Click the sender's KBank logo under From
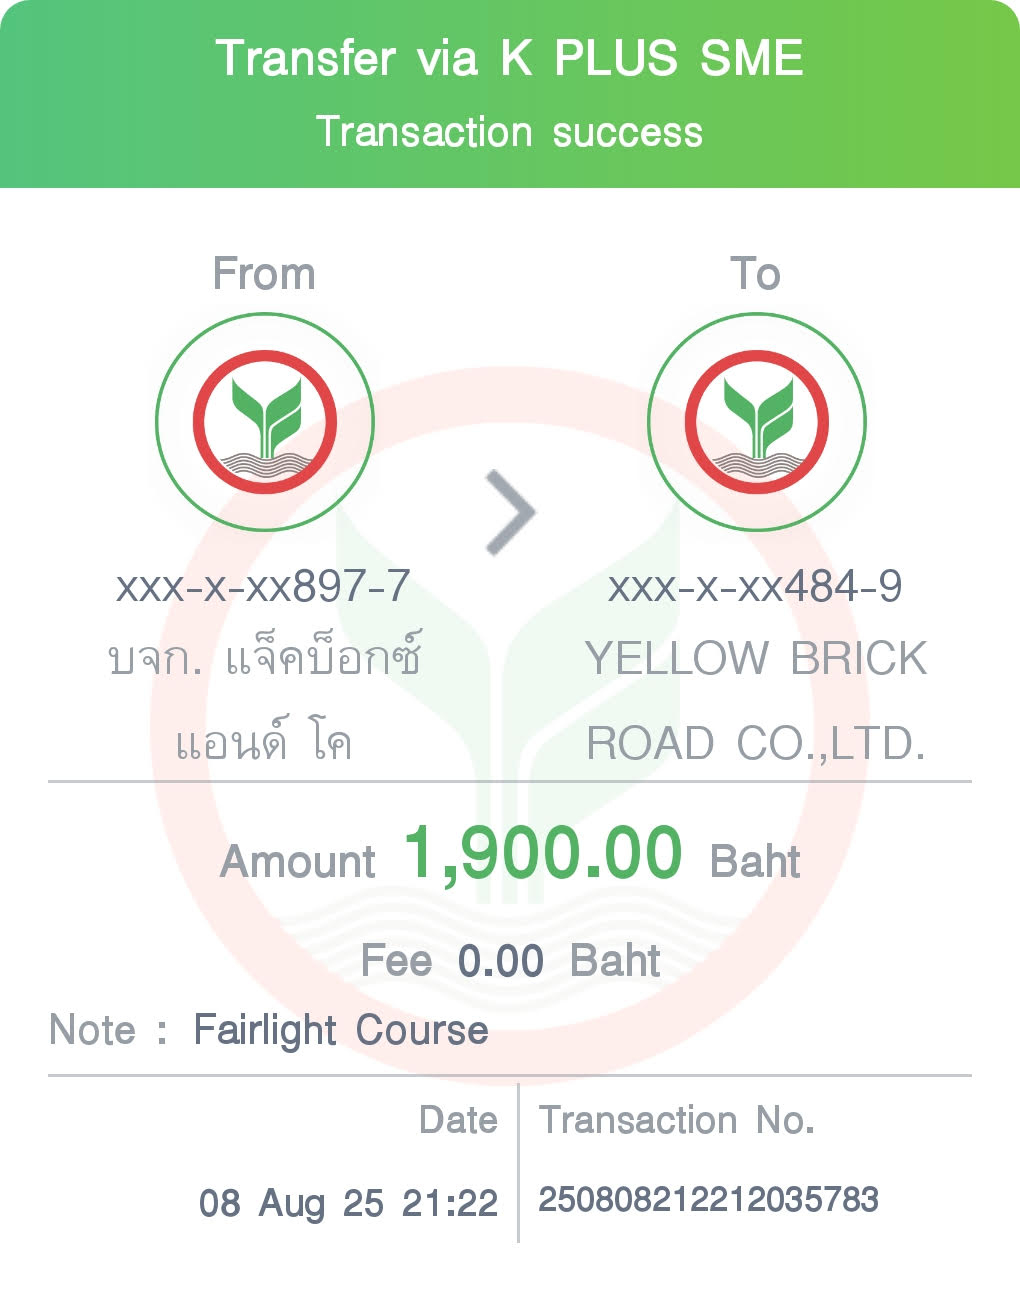Screen dimensions: 1020x1294 [x=264, y=422]
